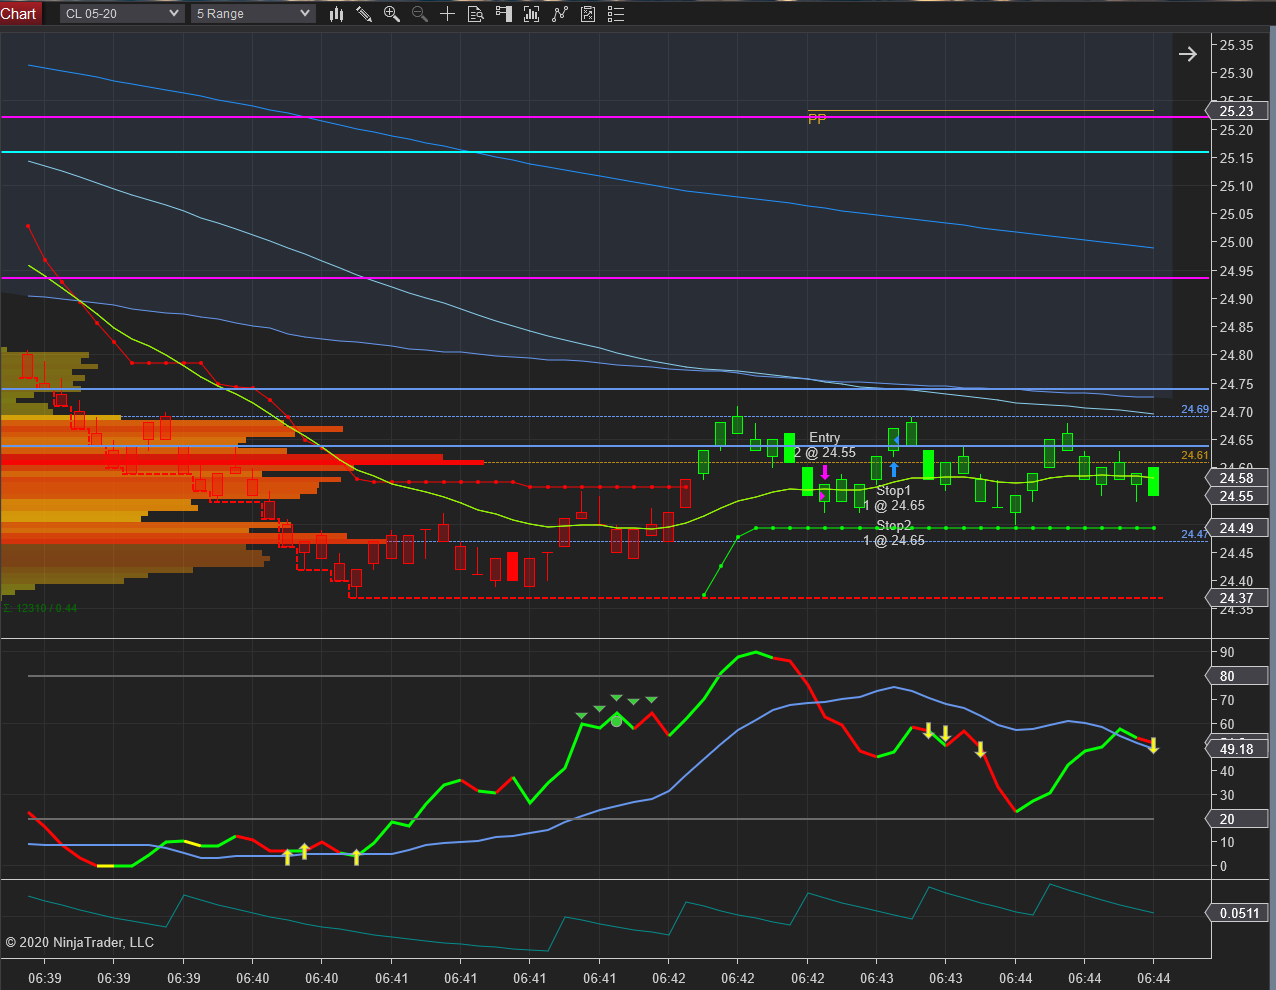1276x990 pixels.
Task: Click the zoom in magnifier icon
Action: tap(392, 14)
